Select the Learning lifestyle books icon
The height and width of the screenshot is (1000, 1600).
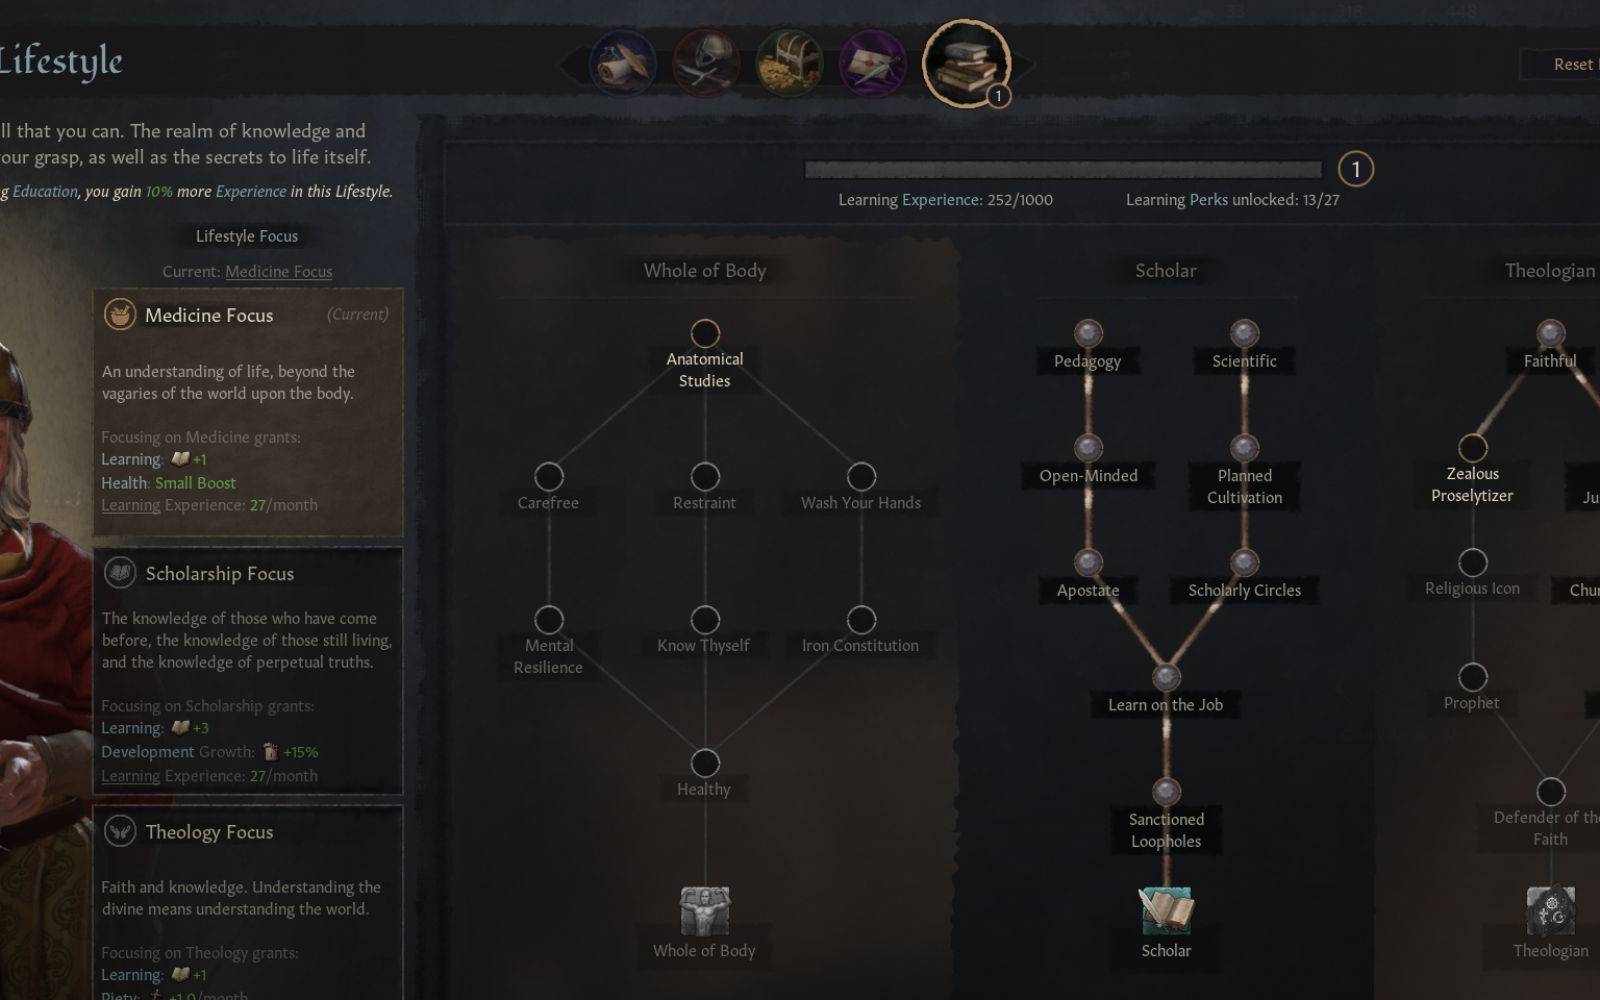[966, 63]
